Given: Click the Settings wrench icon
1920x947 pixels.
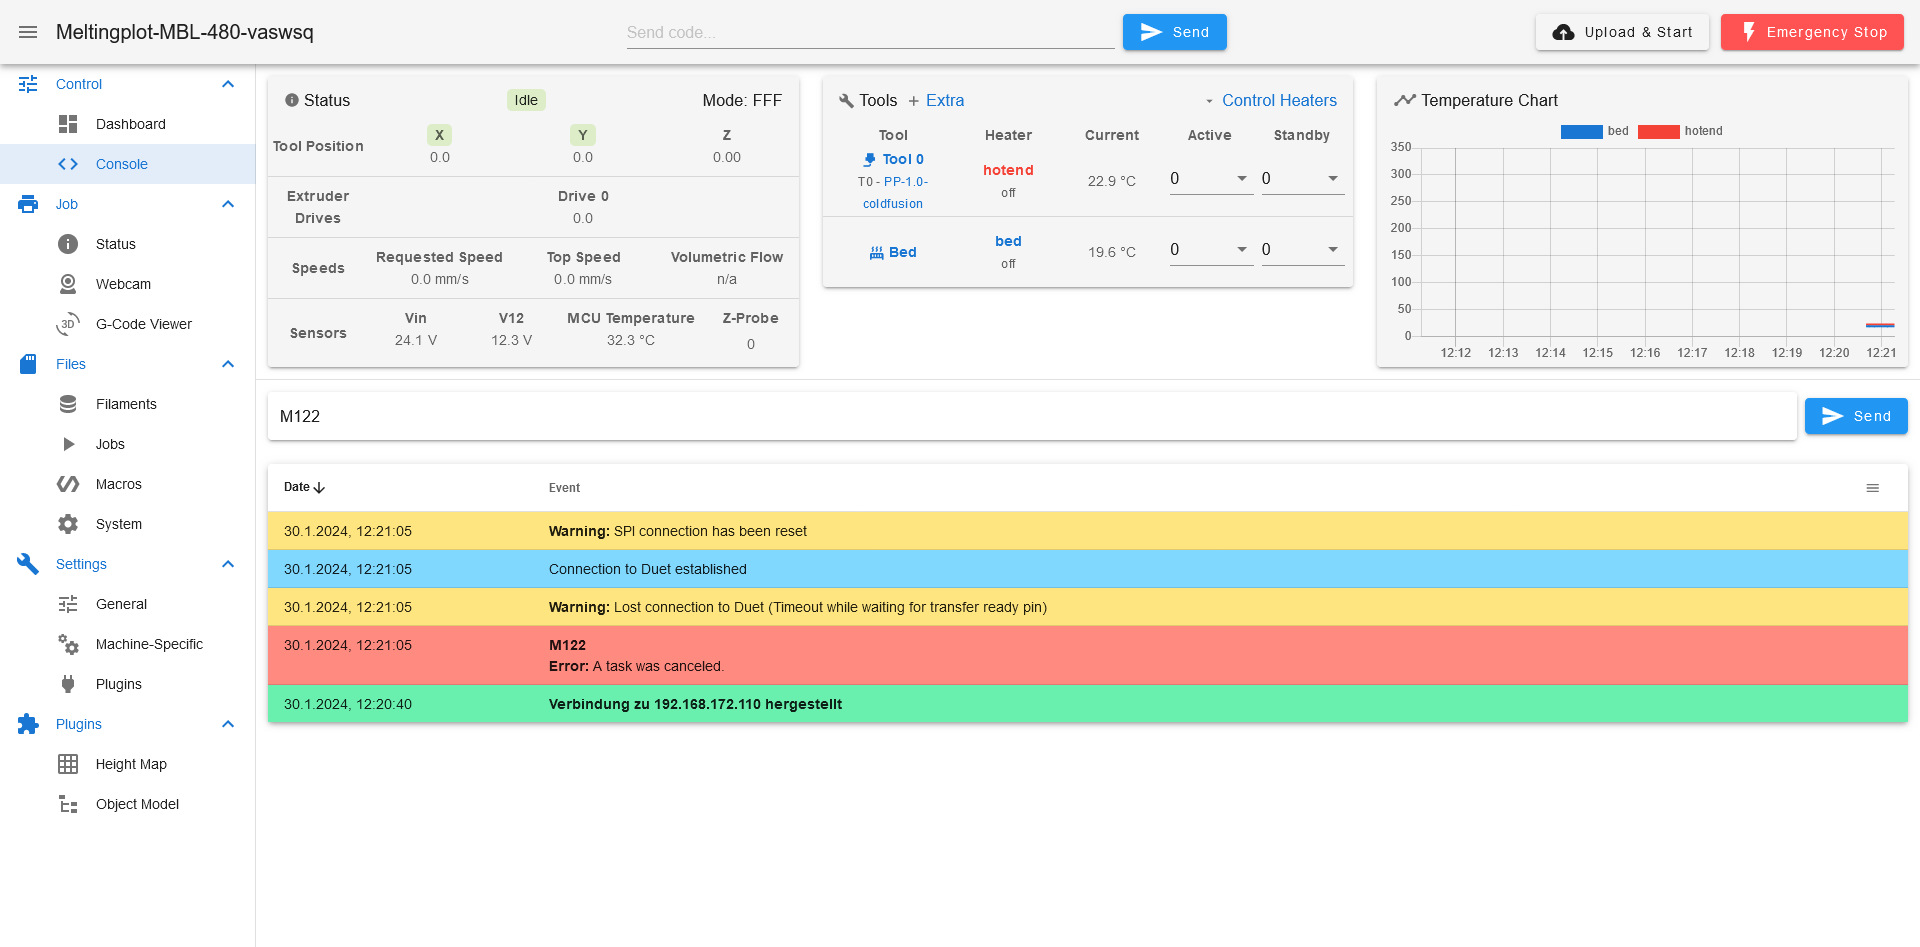Looking at the screenshot, I should 28,564.
